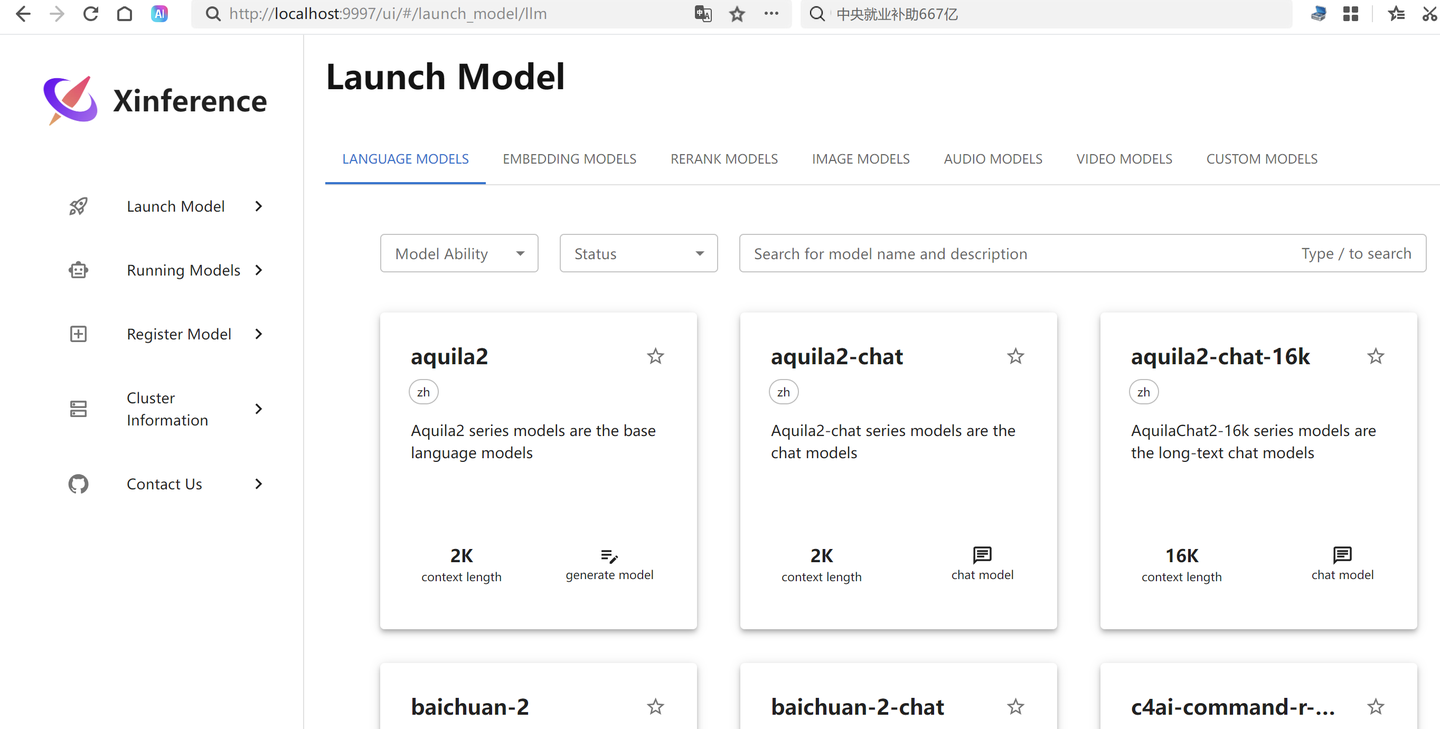Click the browser translate page icon

(703, 14)
